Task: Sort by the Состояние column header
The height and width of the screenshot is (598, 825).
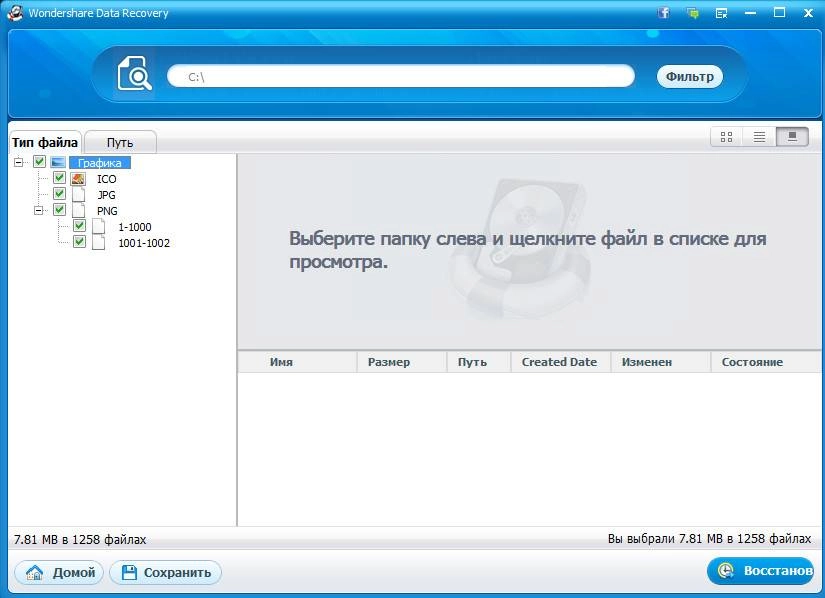Action: pyautogui.click(x=766, y=362)
